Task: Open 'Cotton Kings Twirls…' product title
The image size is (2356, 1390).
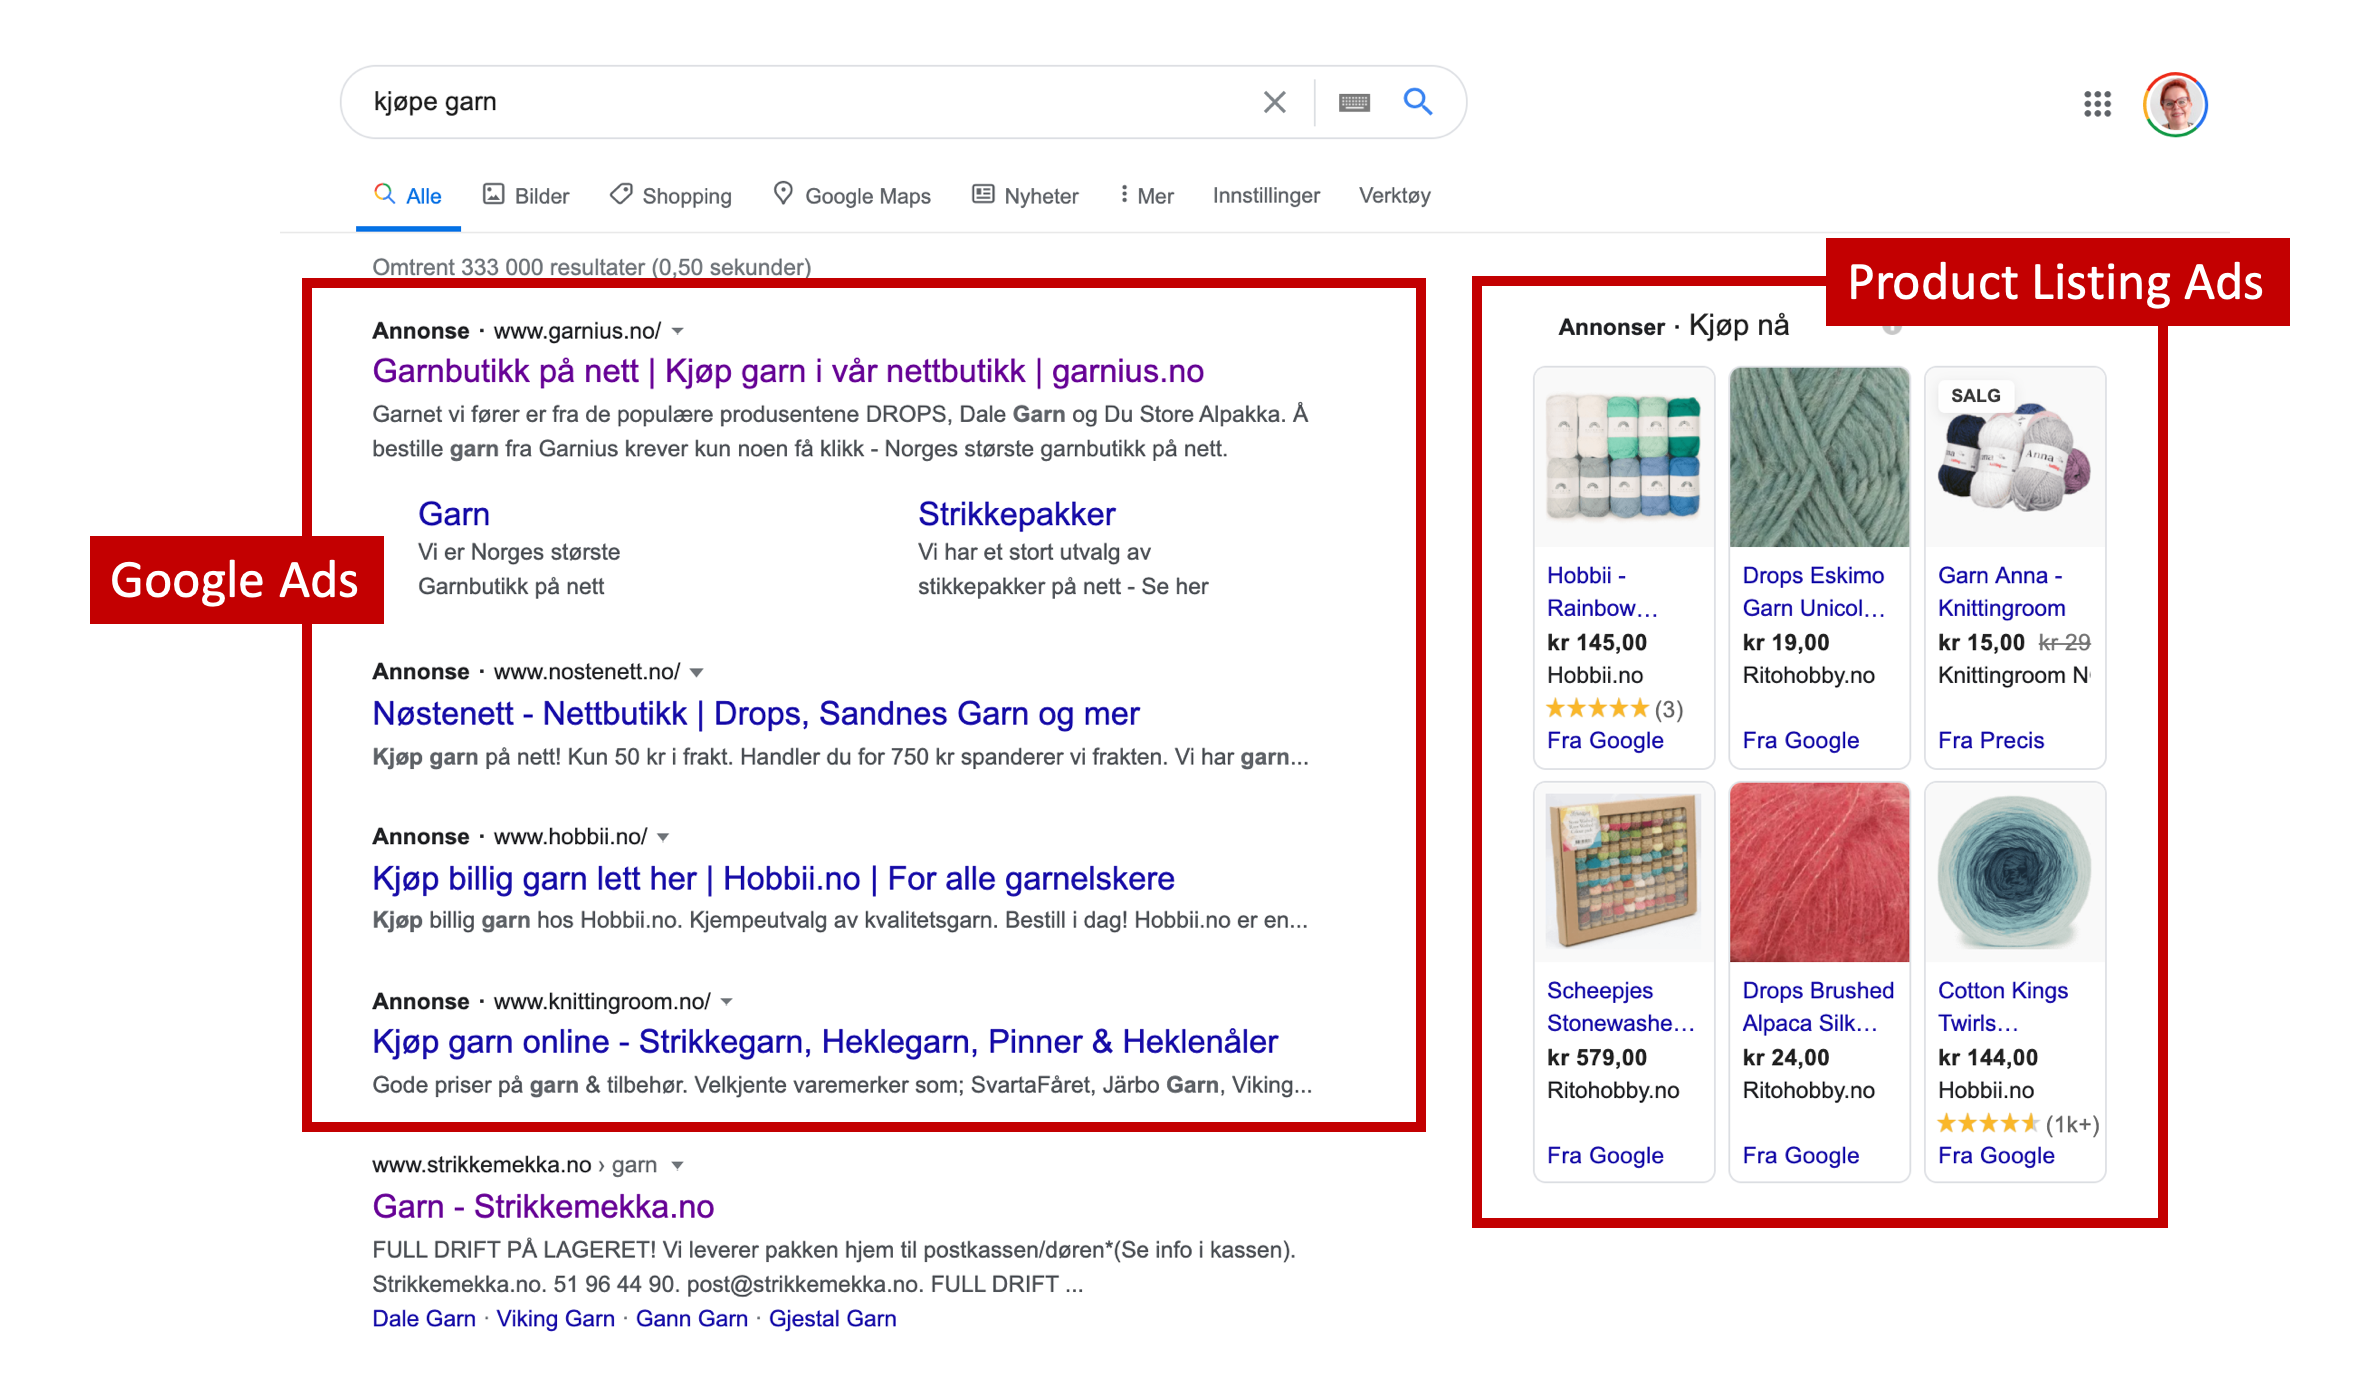Action: (2003, 1007)
